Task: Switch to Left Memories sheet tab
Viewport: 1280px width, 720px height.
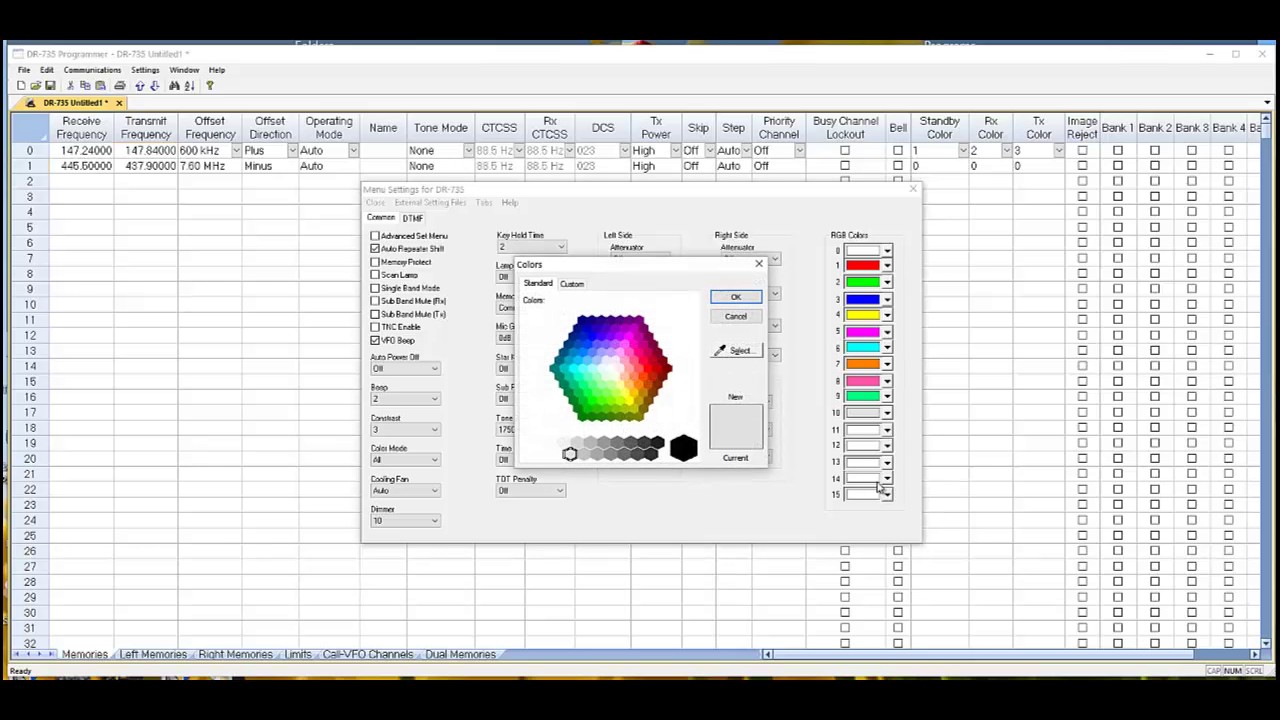Action: [153, 654]
